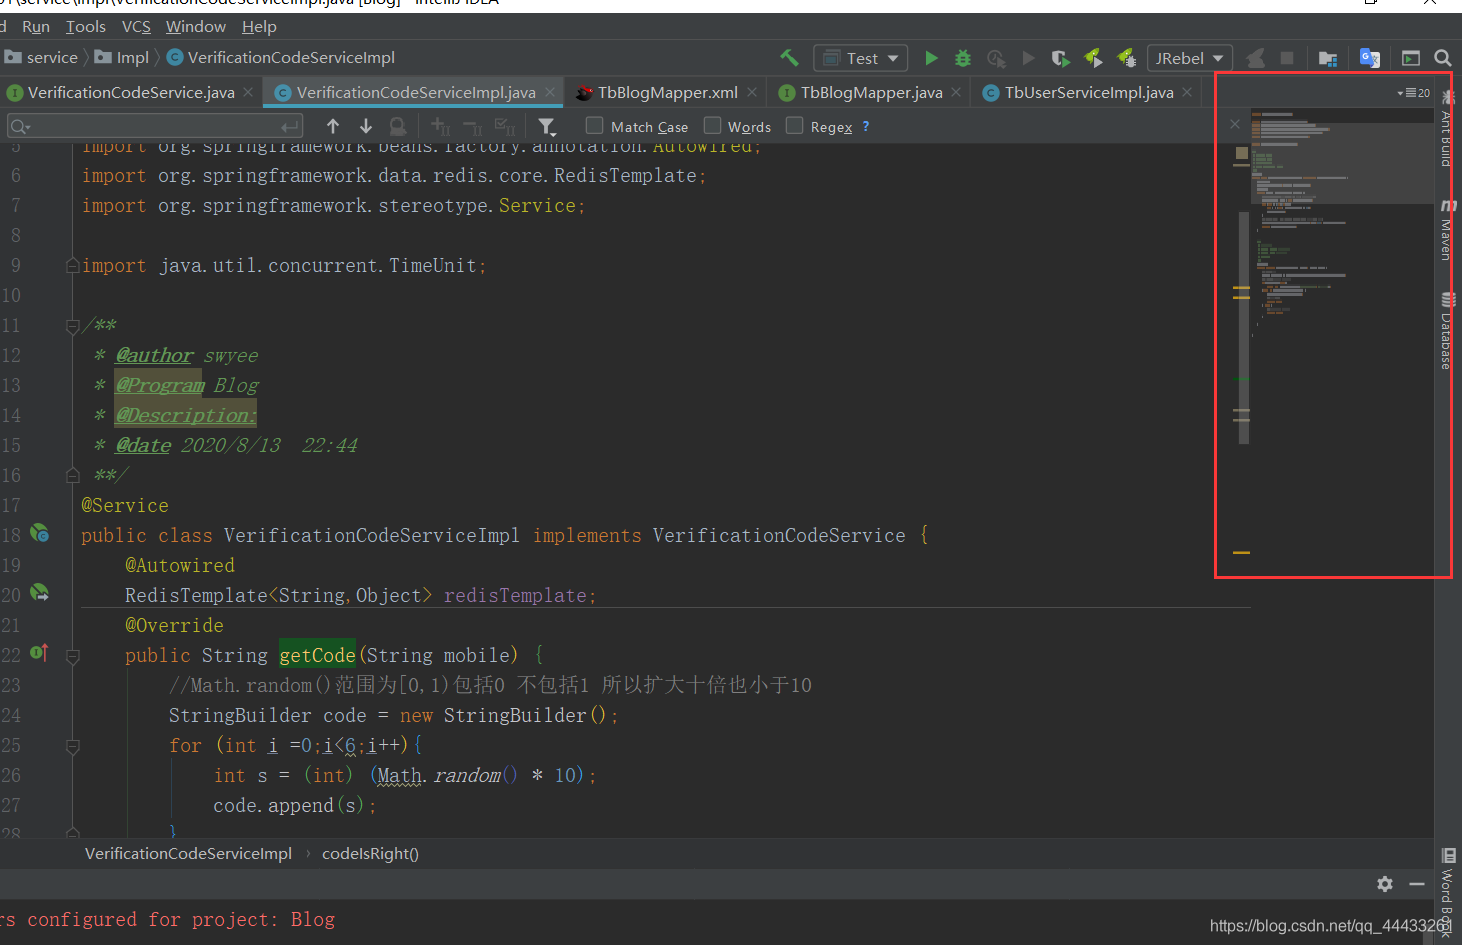
Task: Open search history magnifier dropdown
Action: pos(20,126)
